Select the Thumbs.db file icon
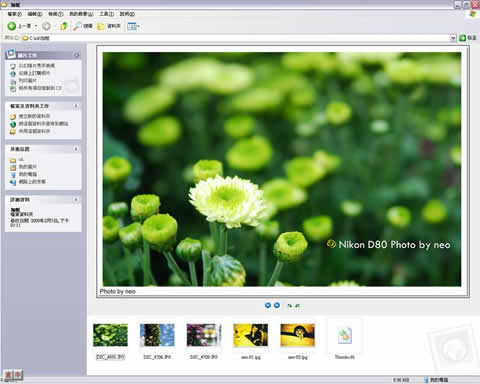Viewport: 480px width, 384px height. (345, 335)
